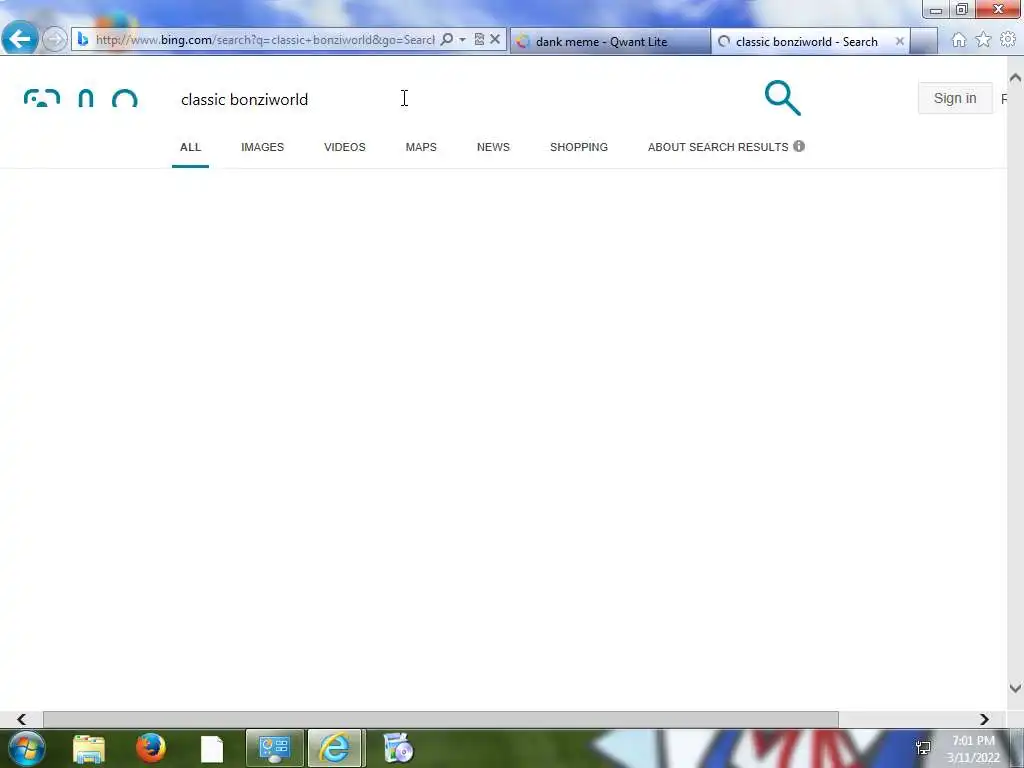
Task: Click the compatibility view icon in address bar
Action: tap(479, 40)
